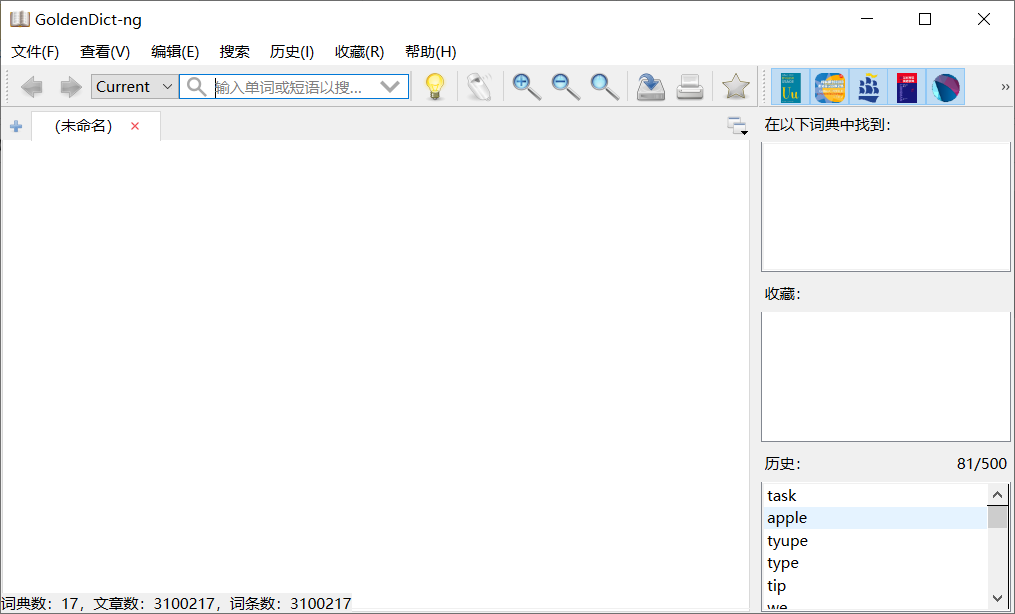1015x614 pixels.
Task: Open the tab list dropdown button
Action: [737, 126]
